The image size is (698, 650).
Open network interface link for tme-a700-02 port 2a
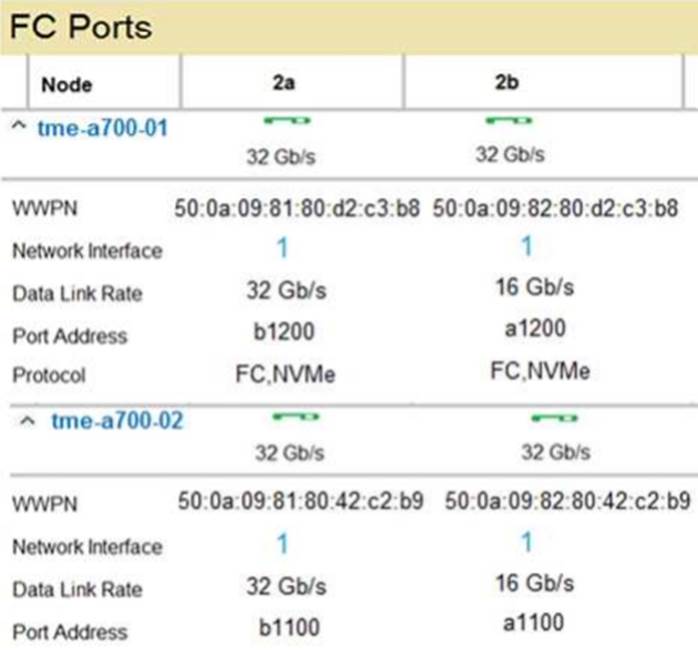tap(282, 544)
